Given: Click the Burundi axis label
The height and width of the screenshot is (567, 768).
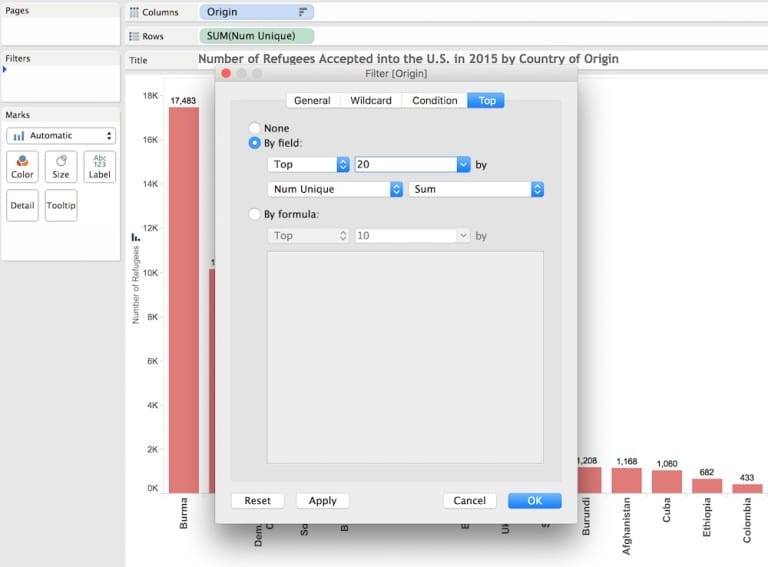Looking at the screenshot, I should [586, 516].
